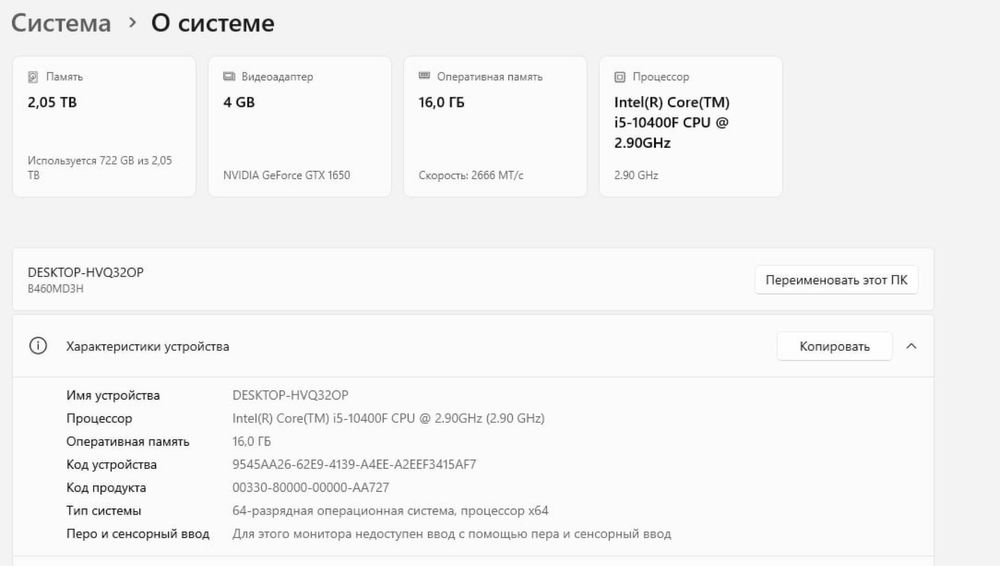Click the Имя устройства label

(113, 396)
